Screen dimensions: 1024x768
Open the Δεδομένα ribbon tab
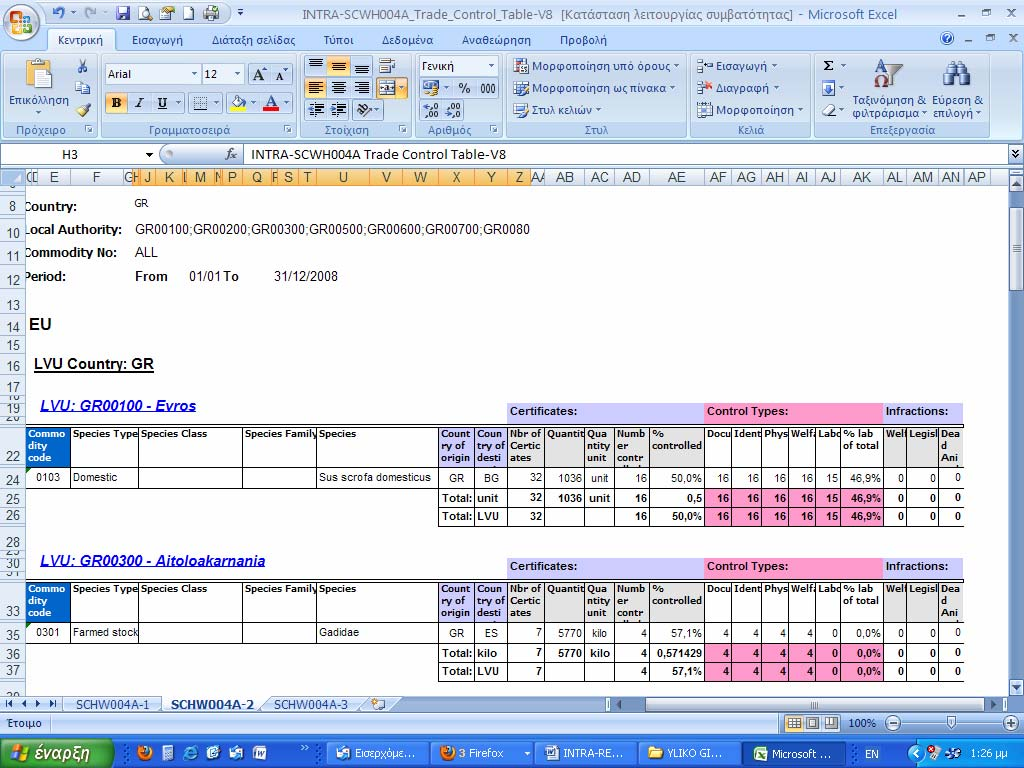408,40
